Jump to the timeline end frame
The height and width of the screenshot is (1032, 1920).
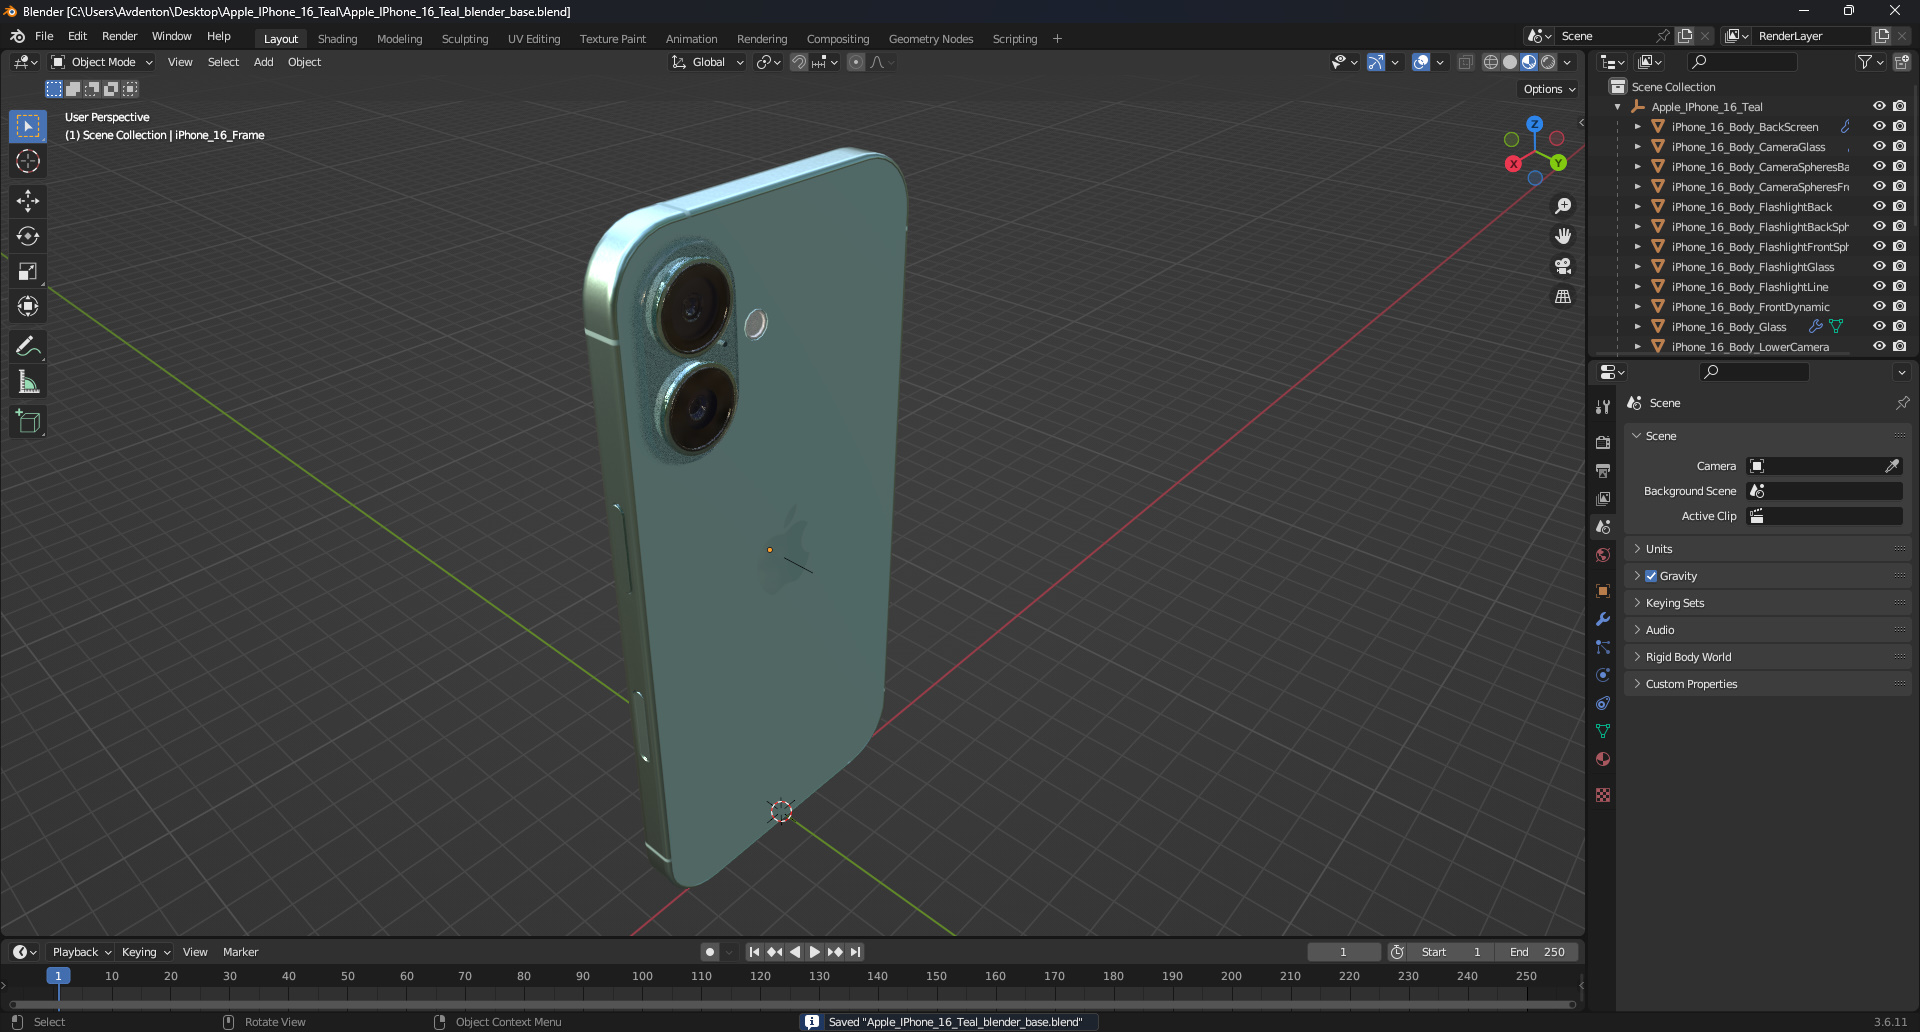click(x=856, y=952)
